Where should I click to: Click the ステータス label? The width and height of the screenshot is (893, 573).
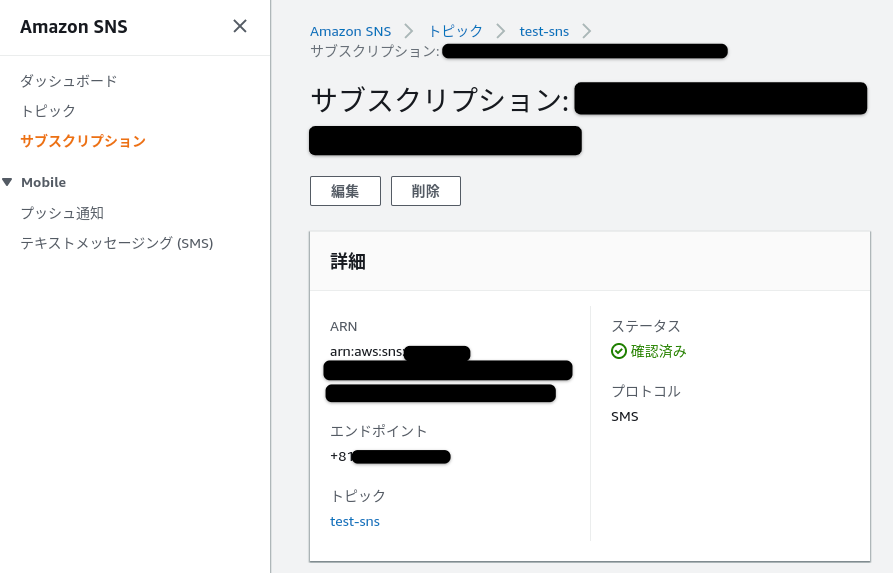646,326
